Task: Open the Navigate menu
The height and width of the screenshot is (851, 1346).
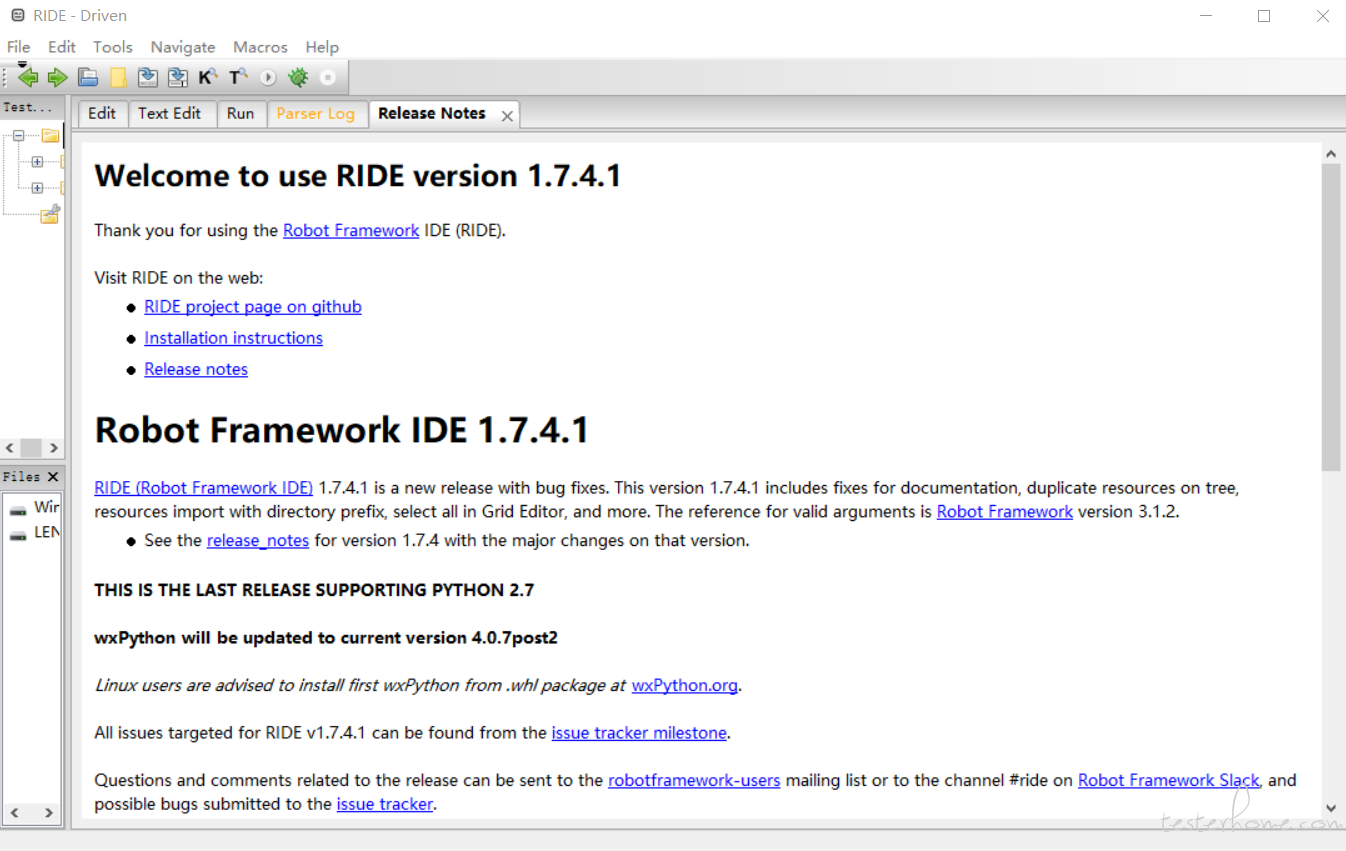Action: click(x=183, y=47)
